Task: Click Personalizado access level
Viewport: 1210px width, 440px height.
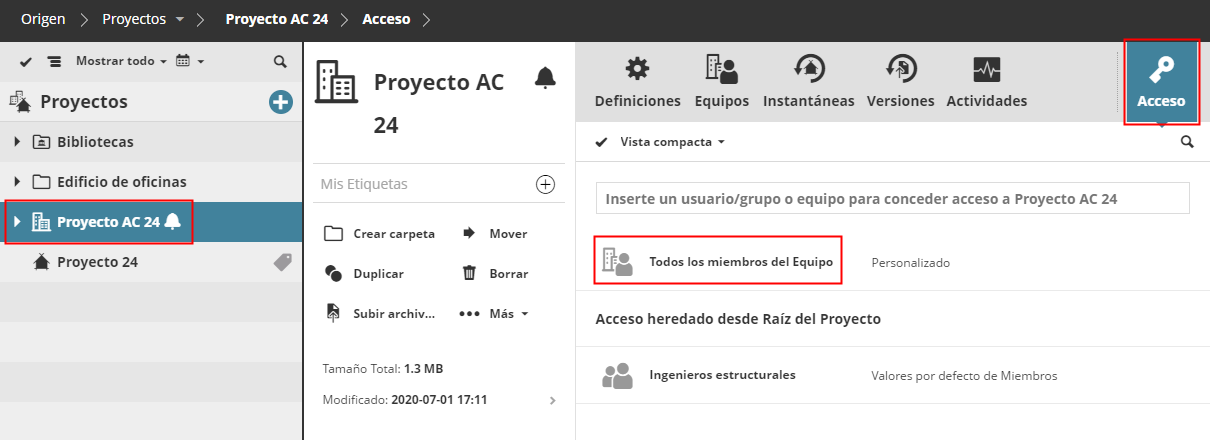Action: 911,263
